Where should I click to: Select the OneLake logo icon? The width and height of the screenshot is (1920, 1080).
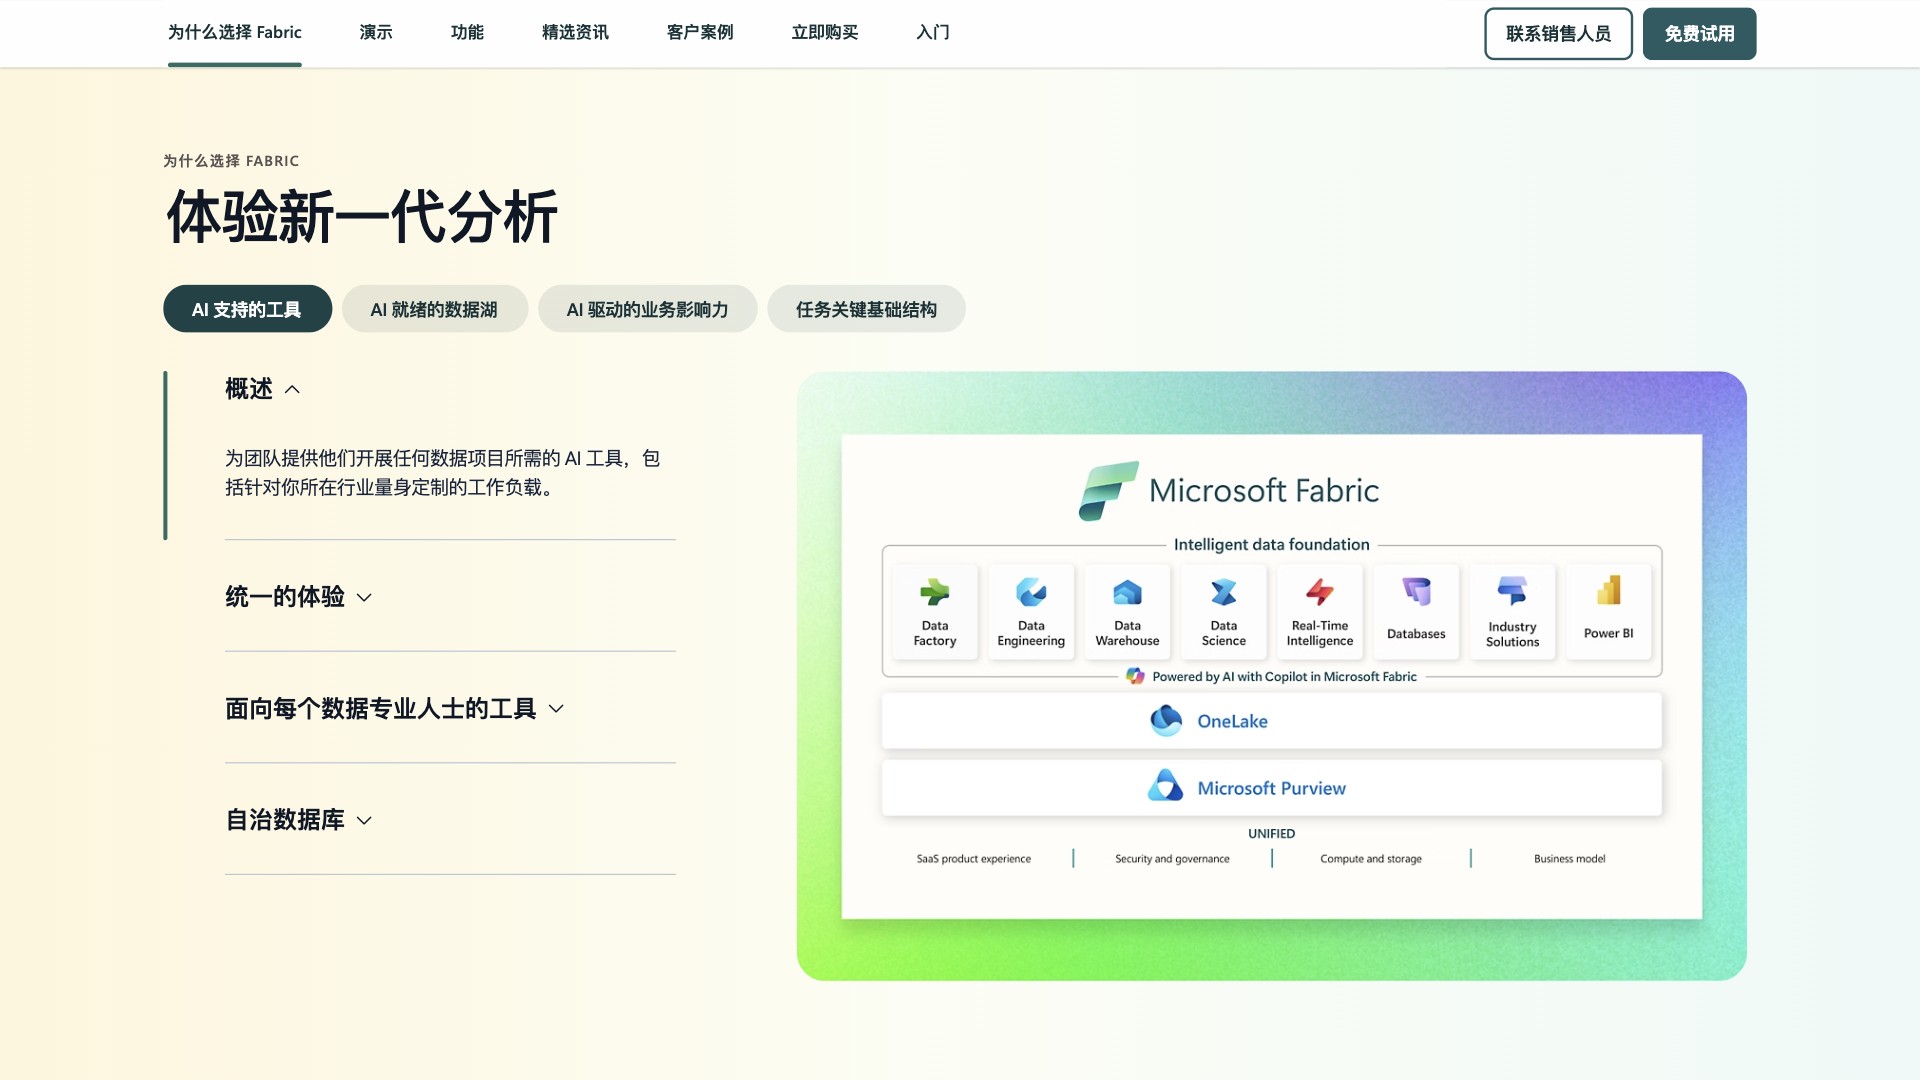pyautogui.click(x=1167, y=720)
